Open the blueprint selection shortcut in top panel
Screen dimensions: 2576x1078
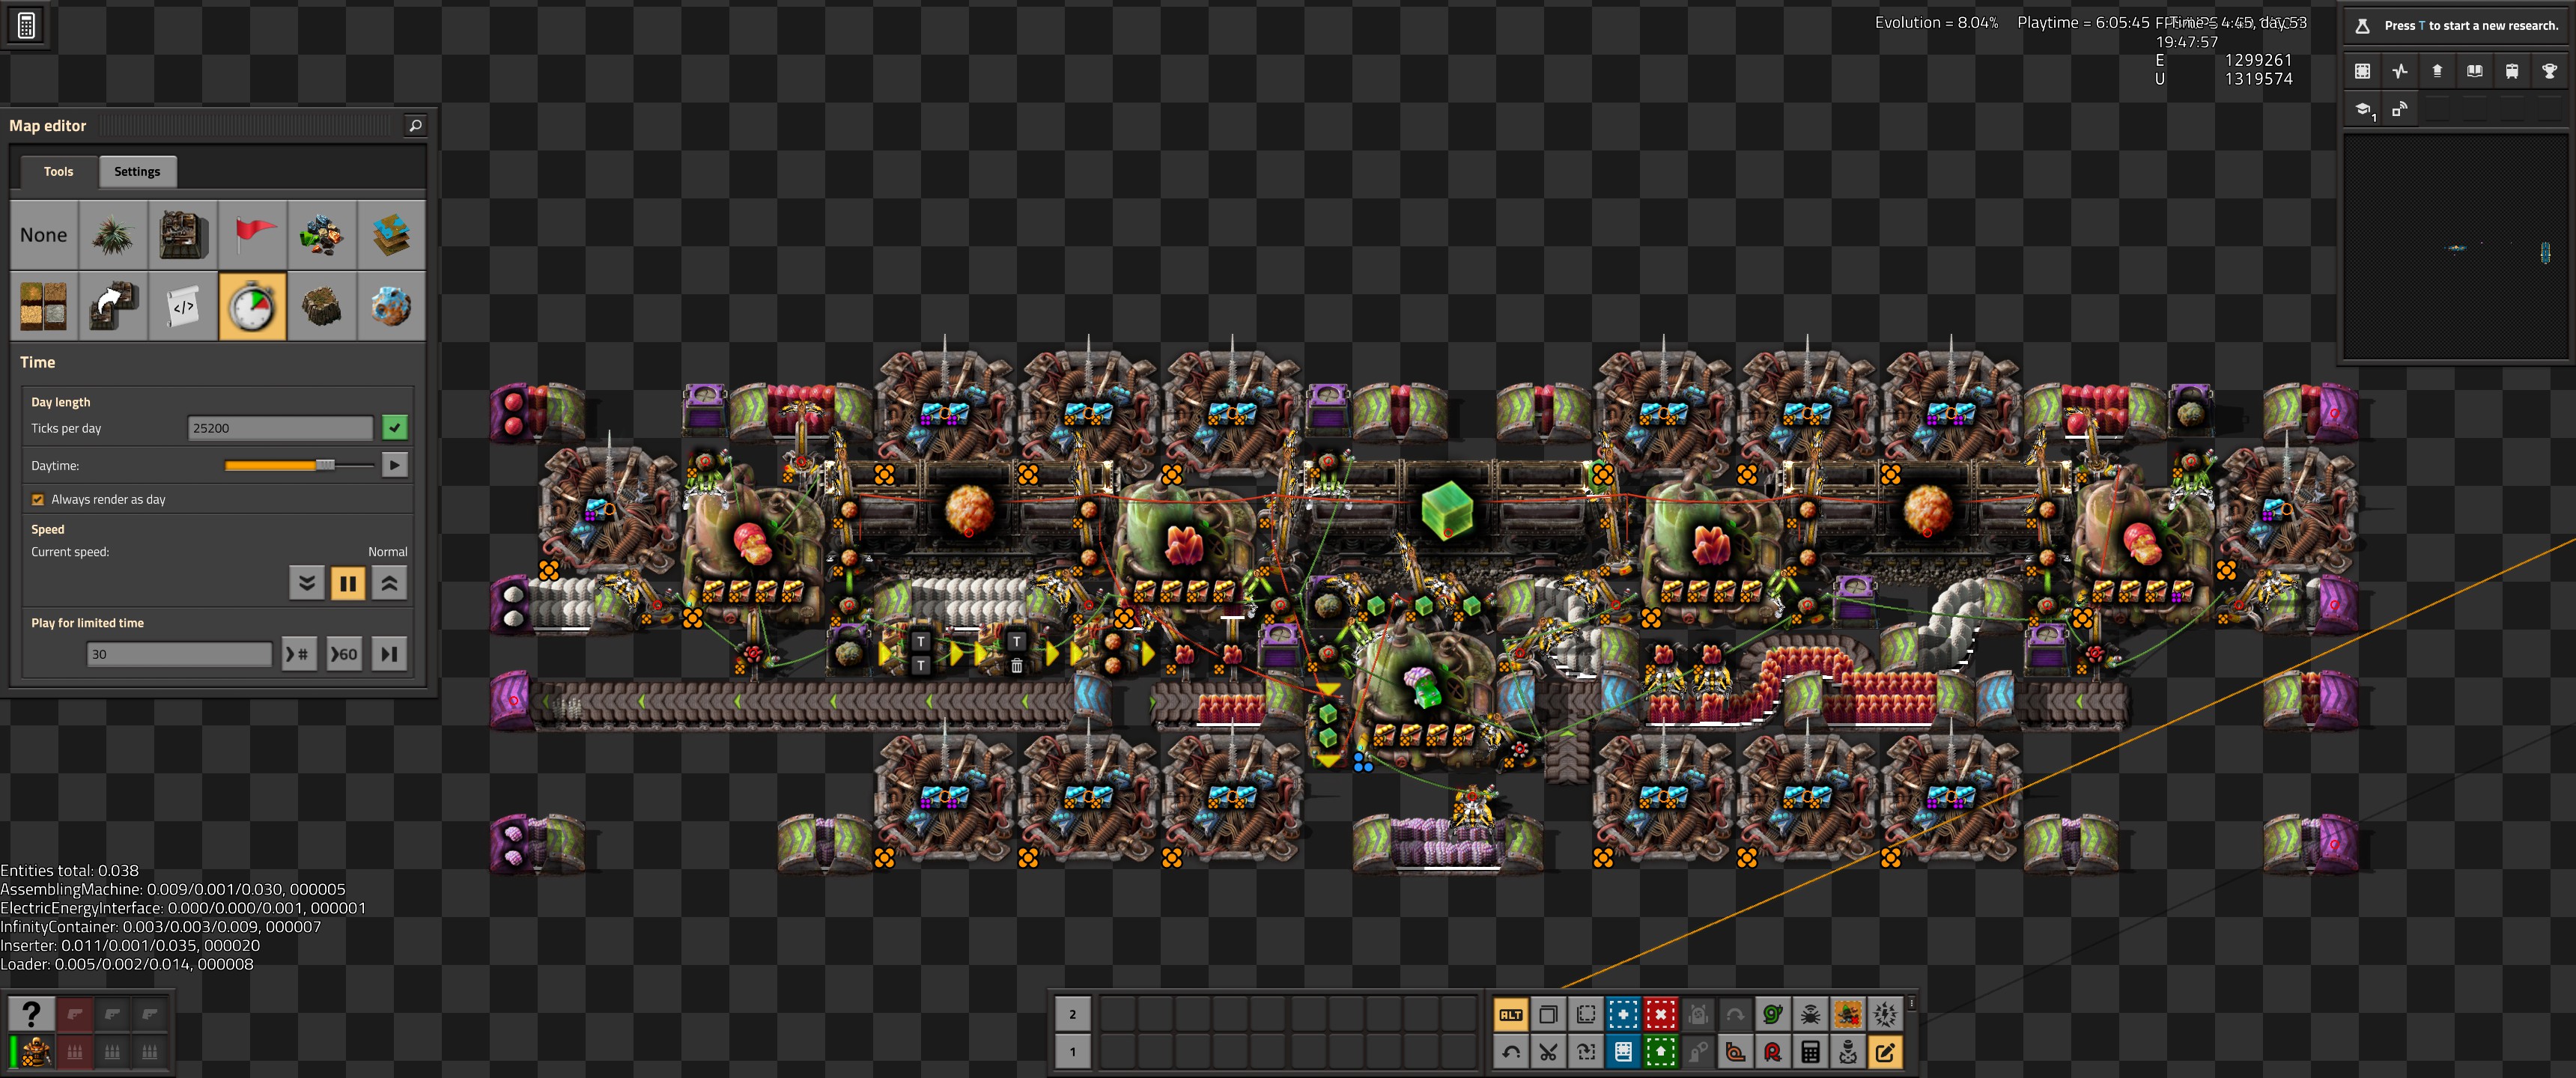[x=2362, y=71]
